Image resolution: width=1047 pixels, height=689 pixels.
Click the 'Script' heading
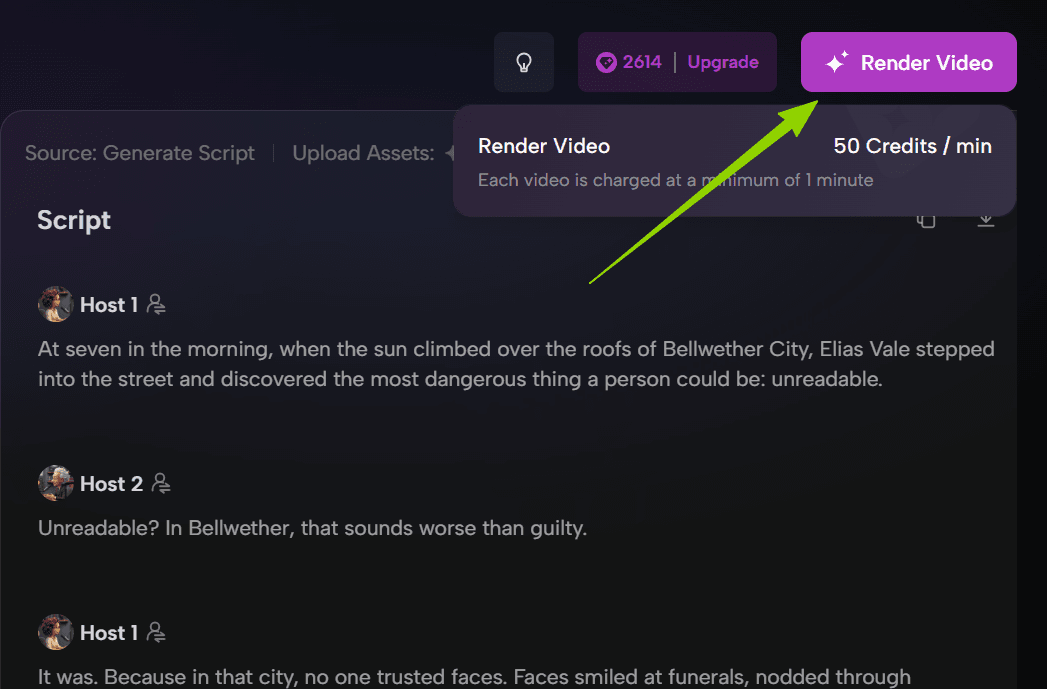tap(73, 220)
